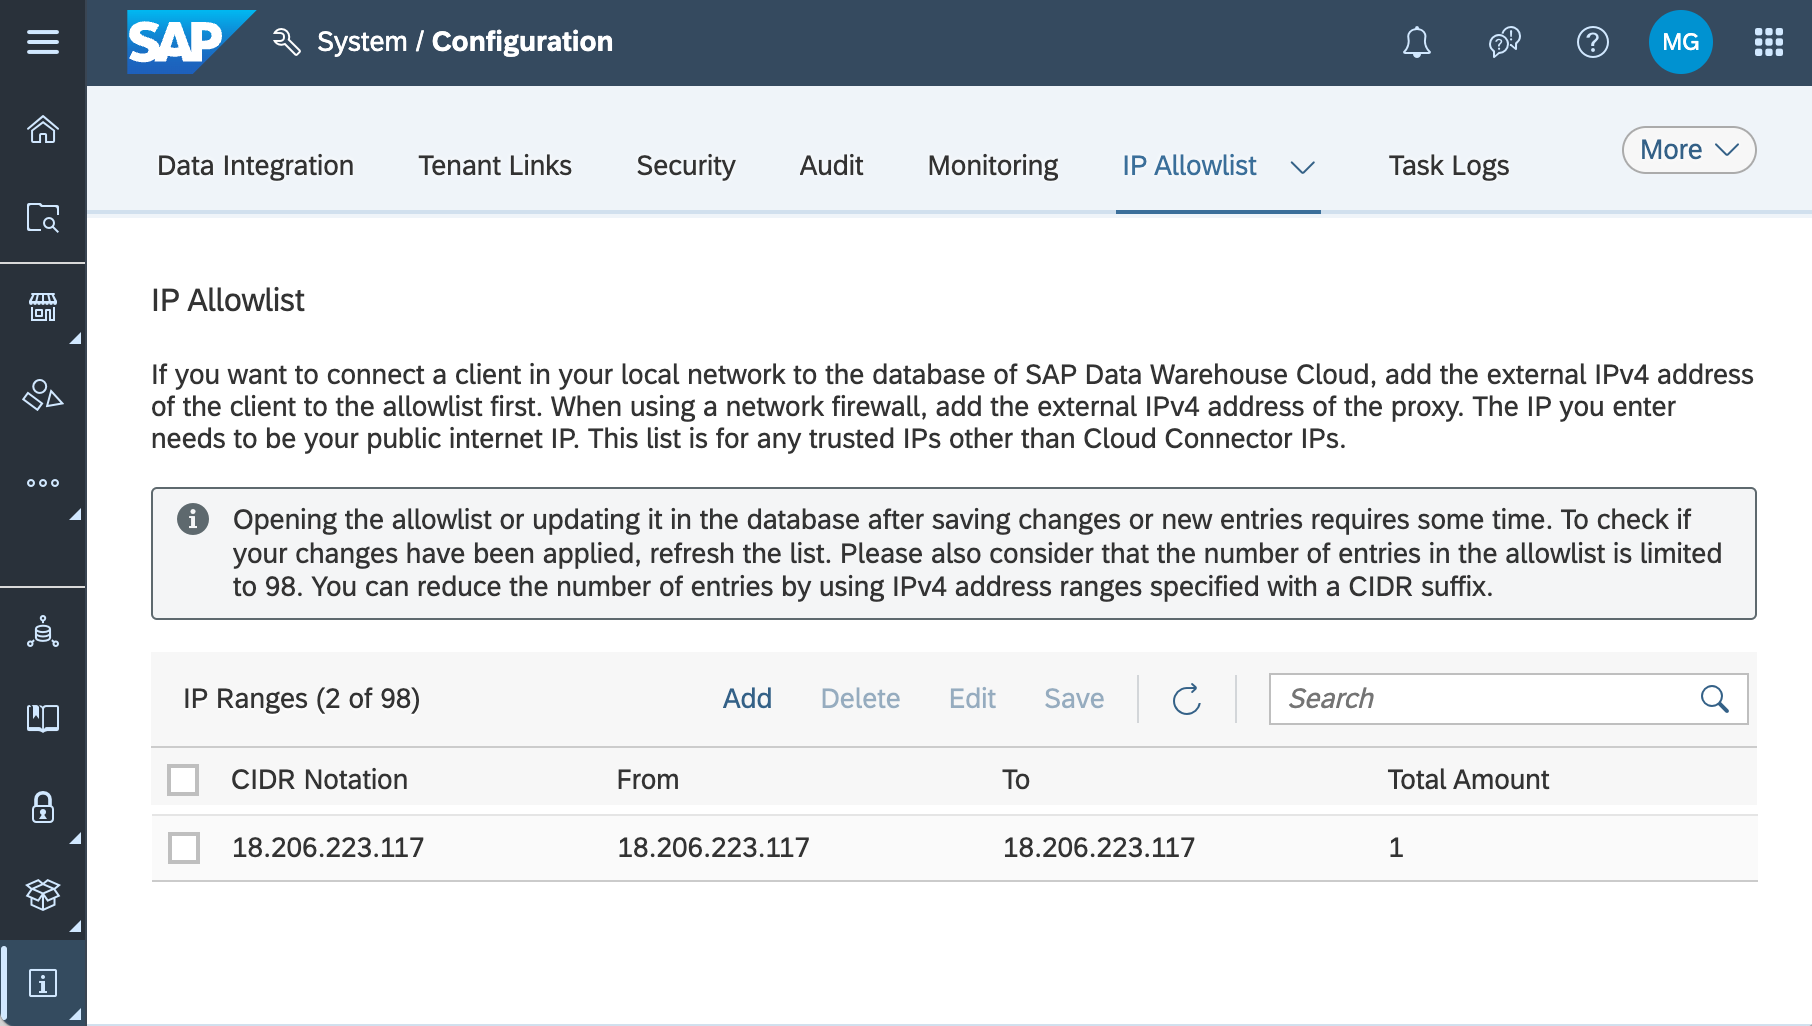Click the Add button for IP ranges
The width and height of the screenshot is (1812, 1026).
747,698
